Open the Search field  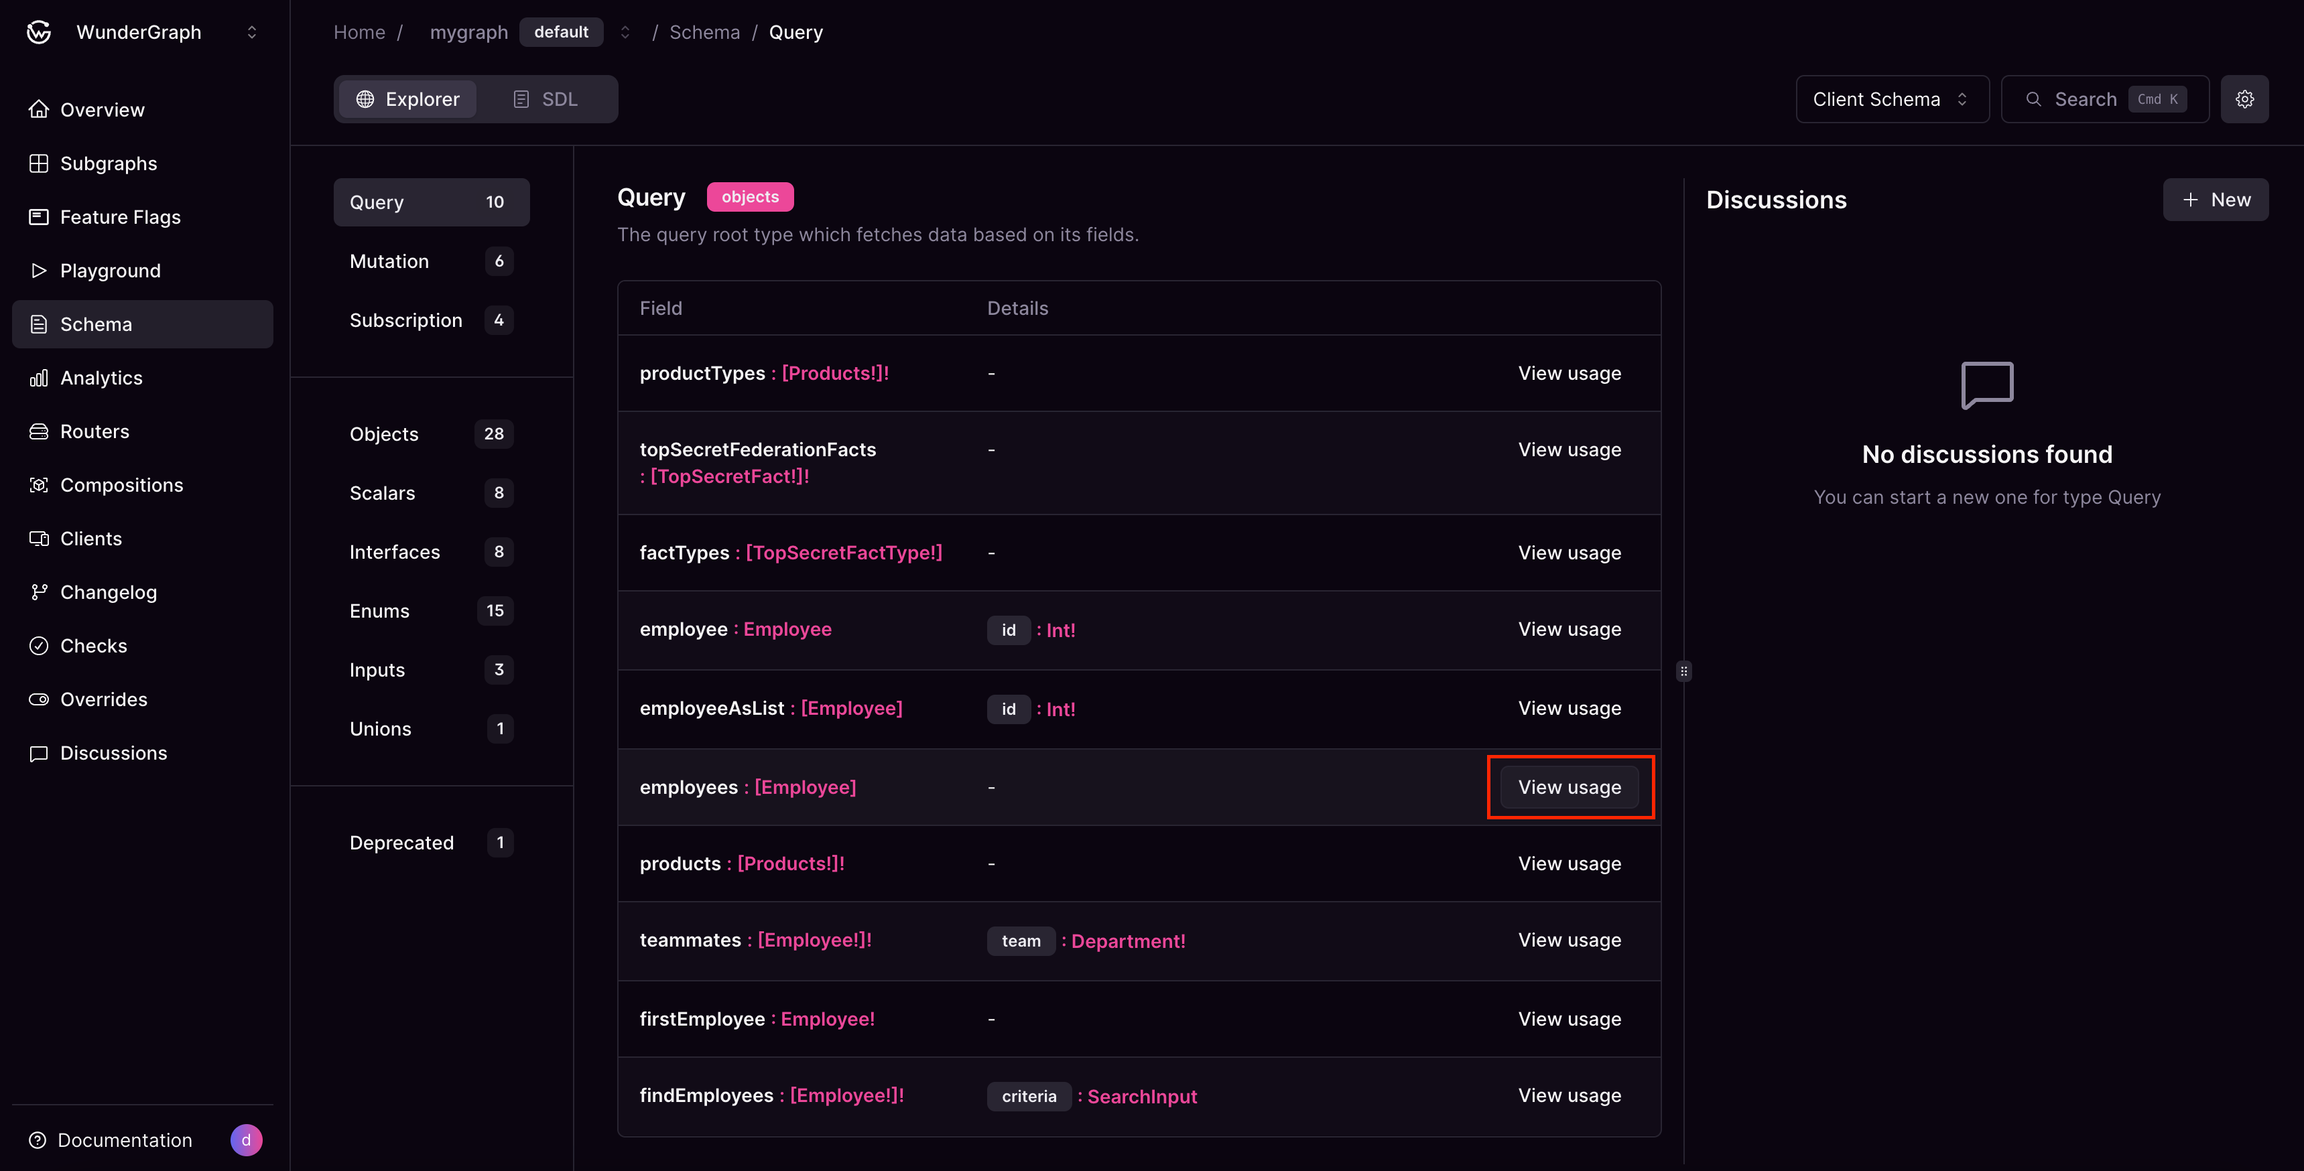(x=2105, y=99)
